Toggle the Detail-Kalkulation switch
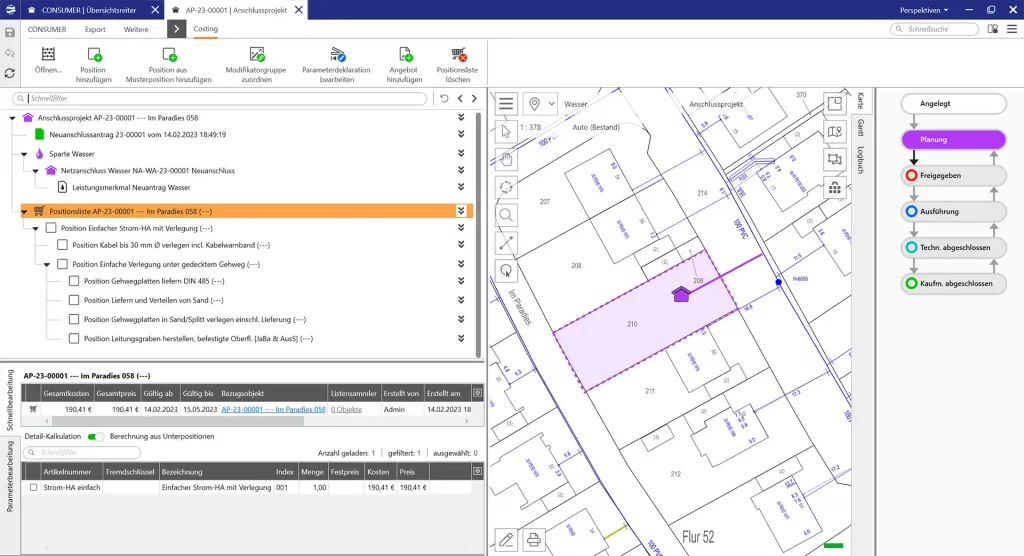This screenshot has height=556, width=1024. (96, 437)
